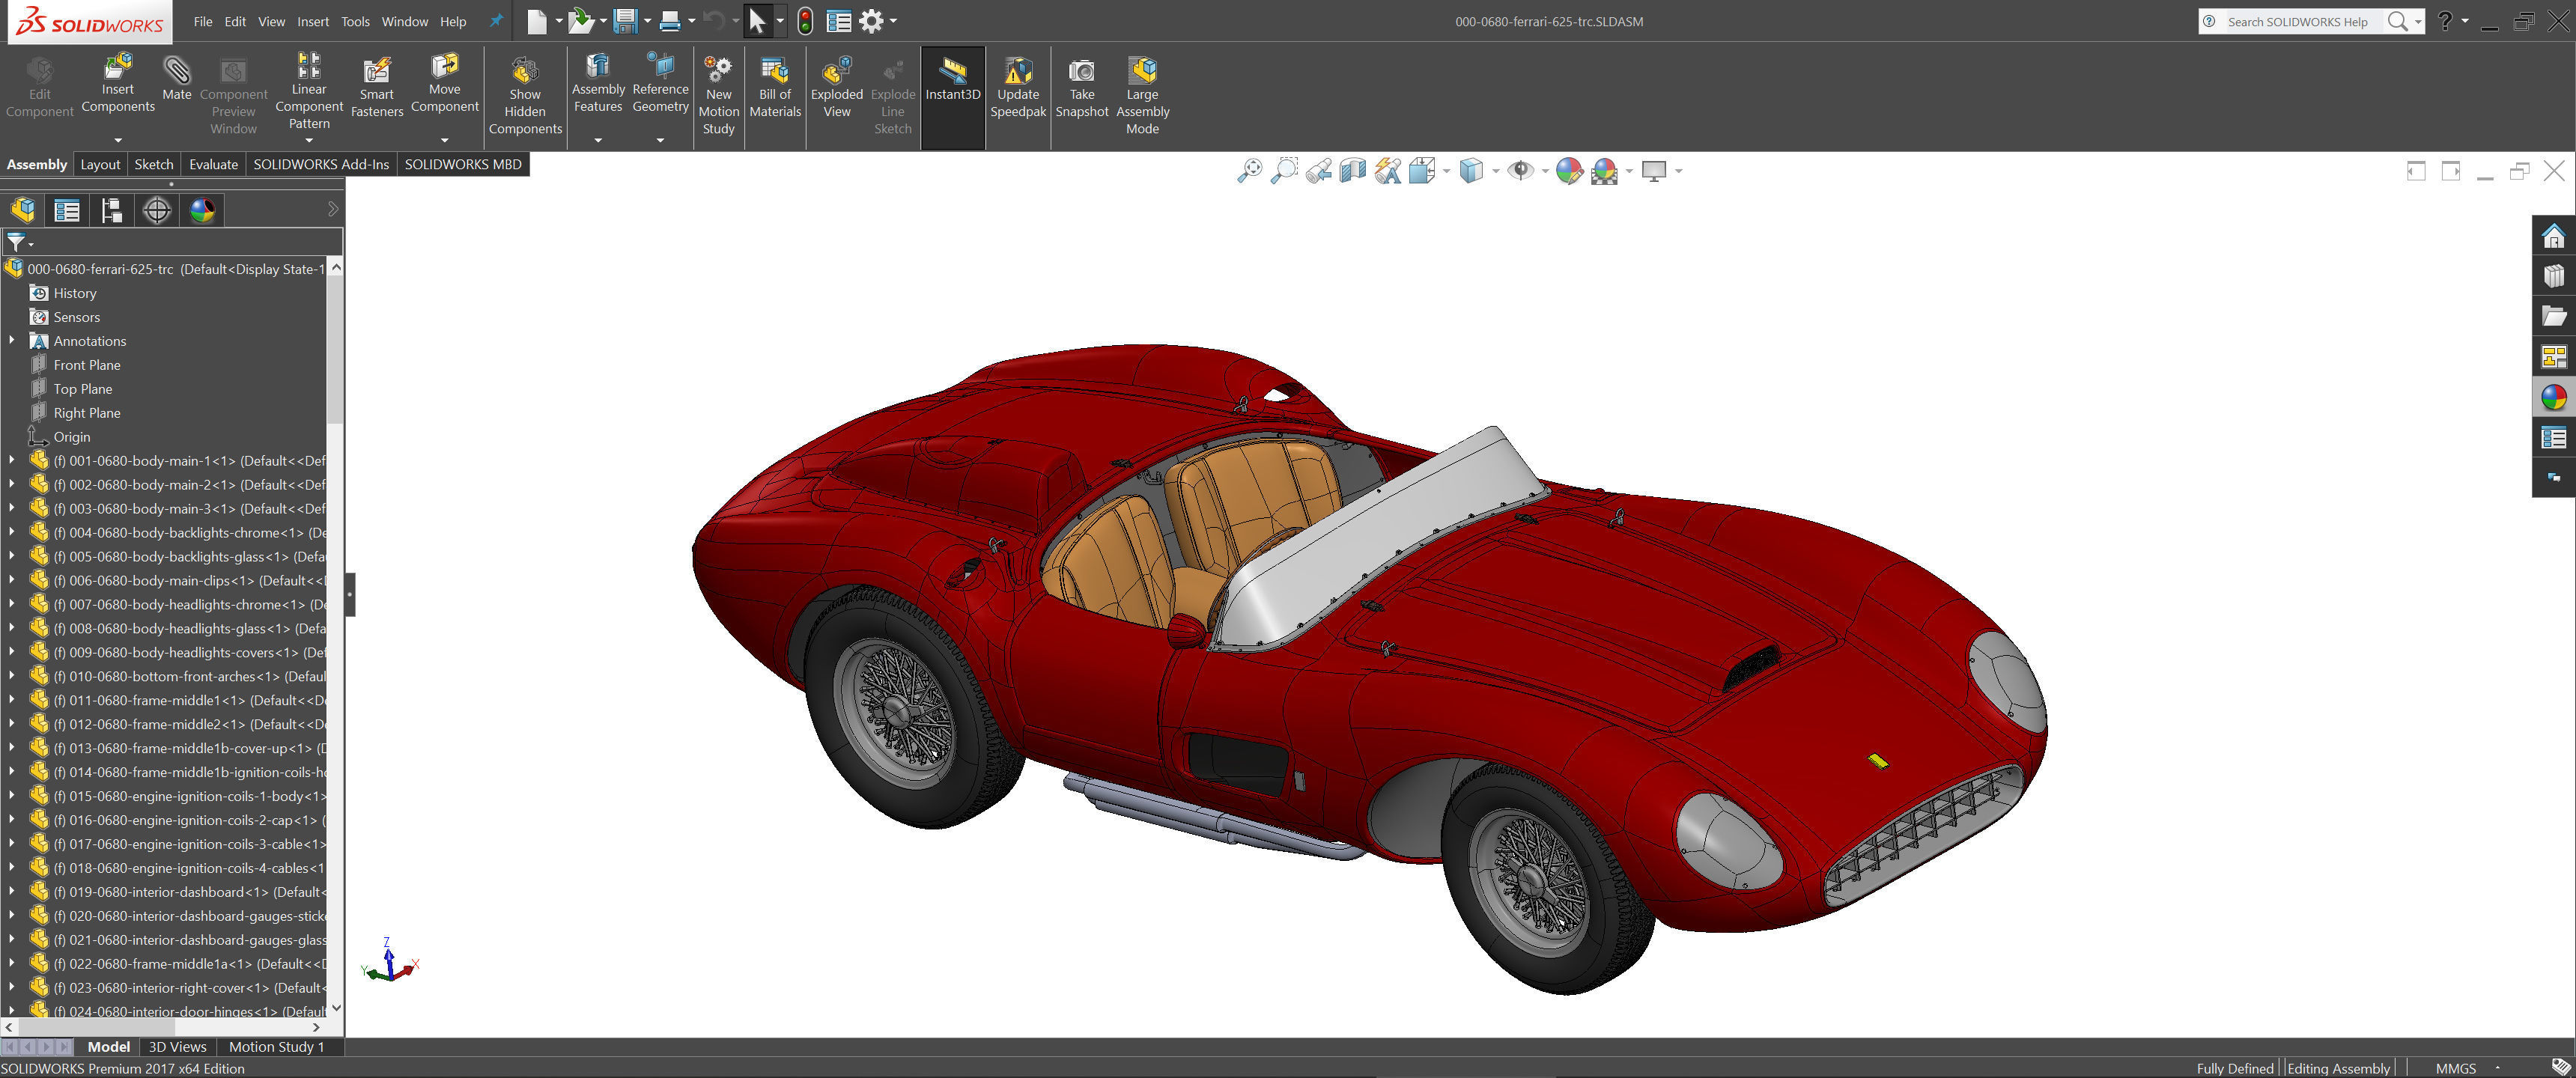Open the File Explorer task pane tab
This screenshot has width=2576, height=1078.
pyautogui.click(x=2553, y=316)
